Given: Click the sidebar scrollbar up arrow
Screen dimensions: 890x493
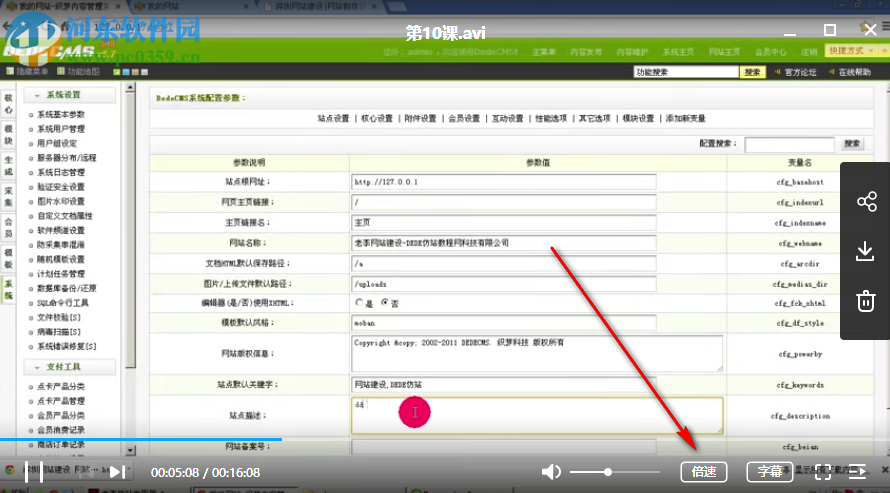Looking at the screenshot, I should (131, 88).
